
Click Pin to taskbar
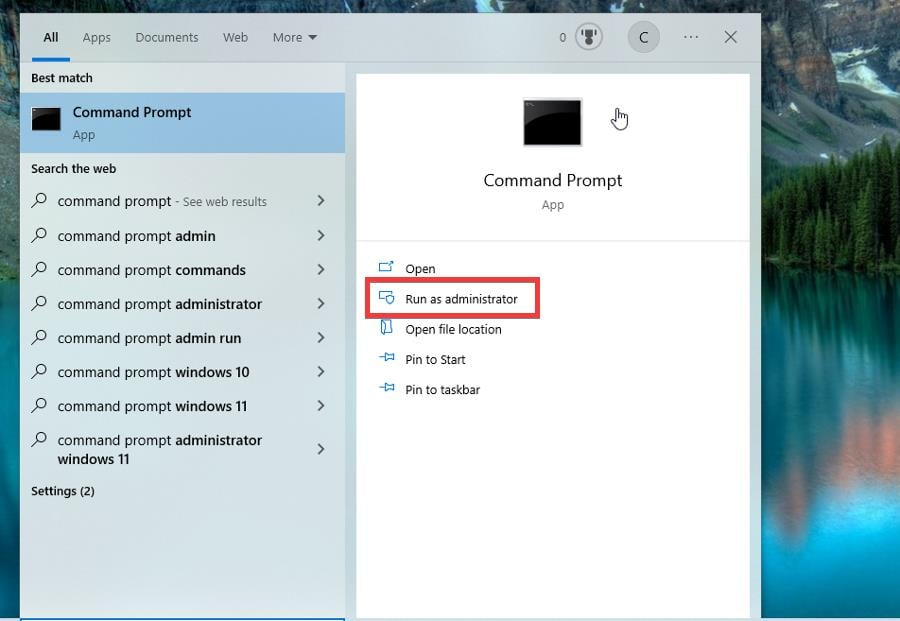pyautogui.click(x=442, y=390)
